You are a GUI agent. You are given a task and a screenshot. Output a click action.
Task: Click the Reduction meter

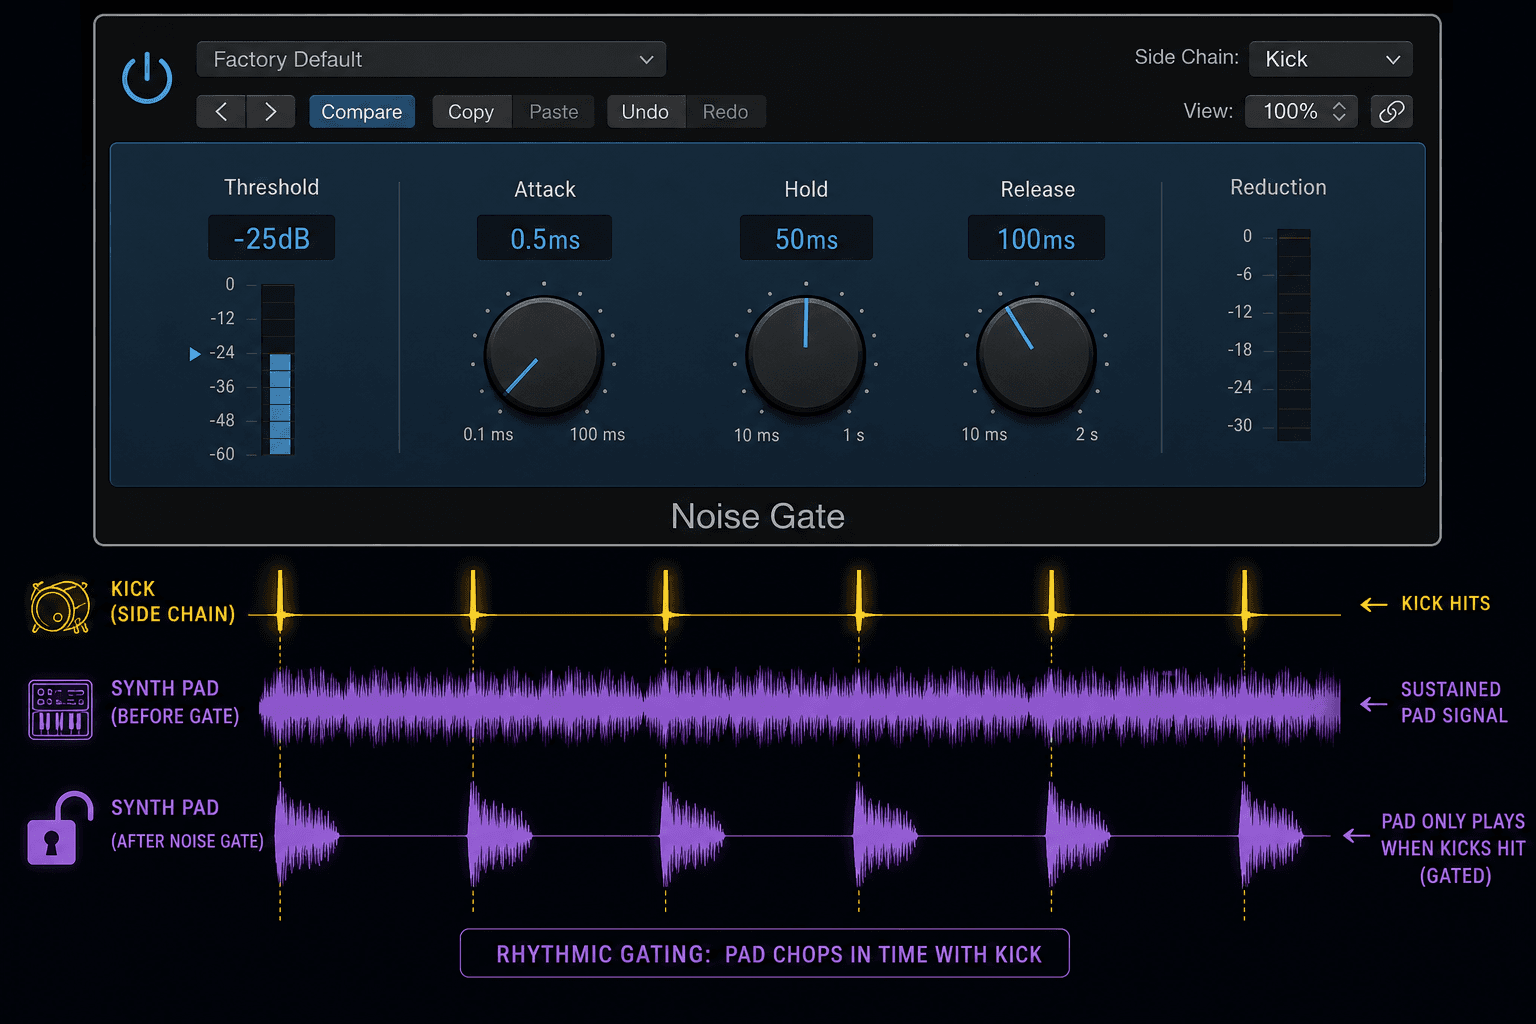(x=1293, y=335)
